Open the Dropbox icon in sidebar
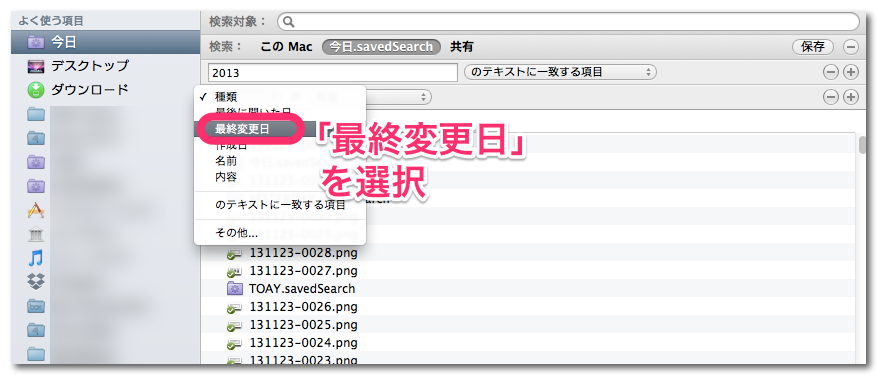The height and width of the screenshot is (375, 877). (36, 282)
